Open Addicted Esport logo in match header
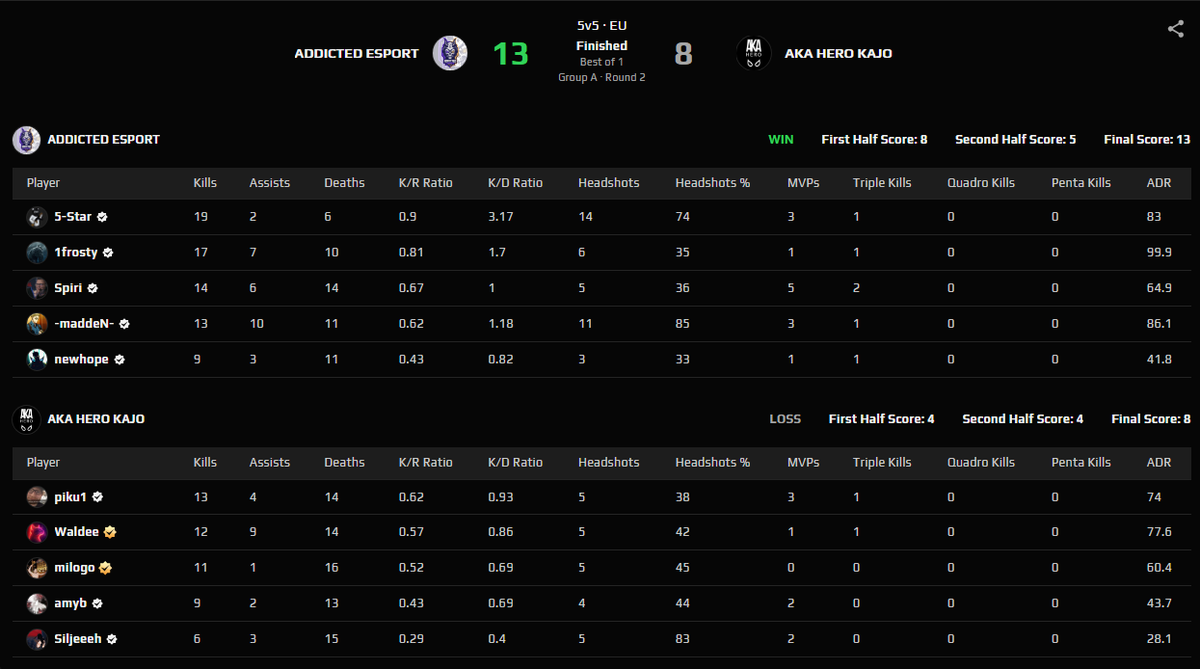The image size is (1200, 669). point(450,53)
